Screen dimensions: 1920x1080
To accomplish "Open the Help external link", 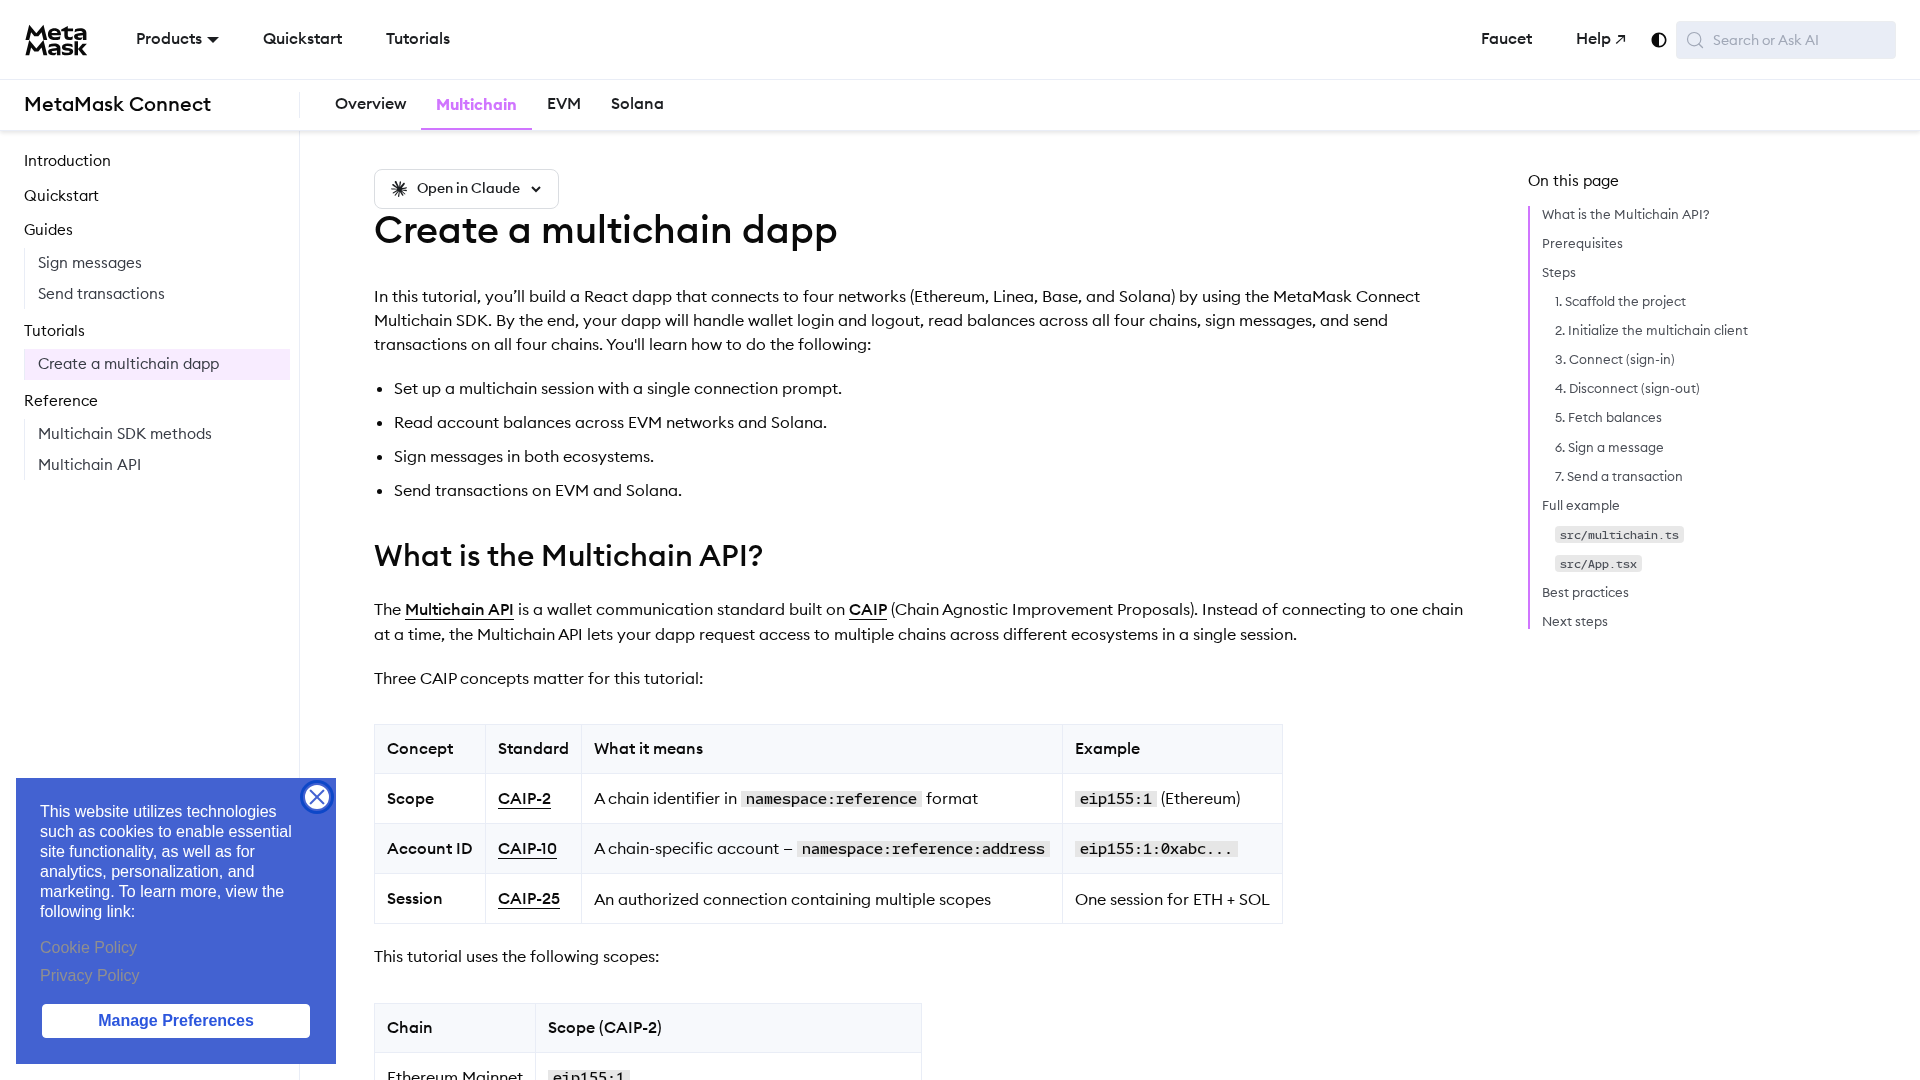I will [1601, 39].
